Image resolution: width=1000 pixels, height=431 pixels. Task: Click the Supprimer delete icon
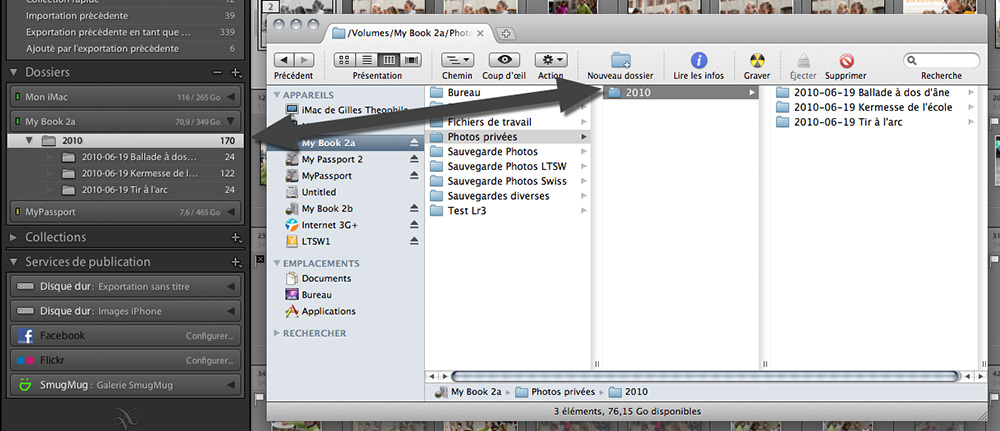coord(846,61)
